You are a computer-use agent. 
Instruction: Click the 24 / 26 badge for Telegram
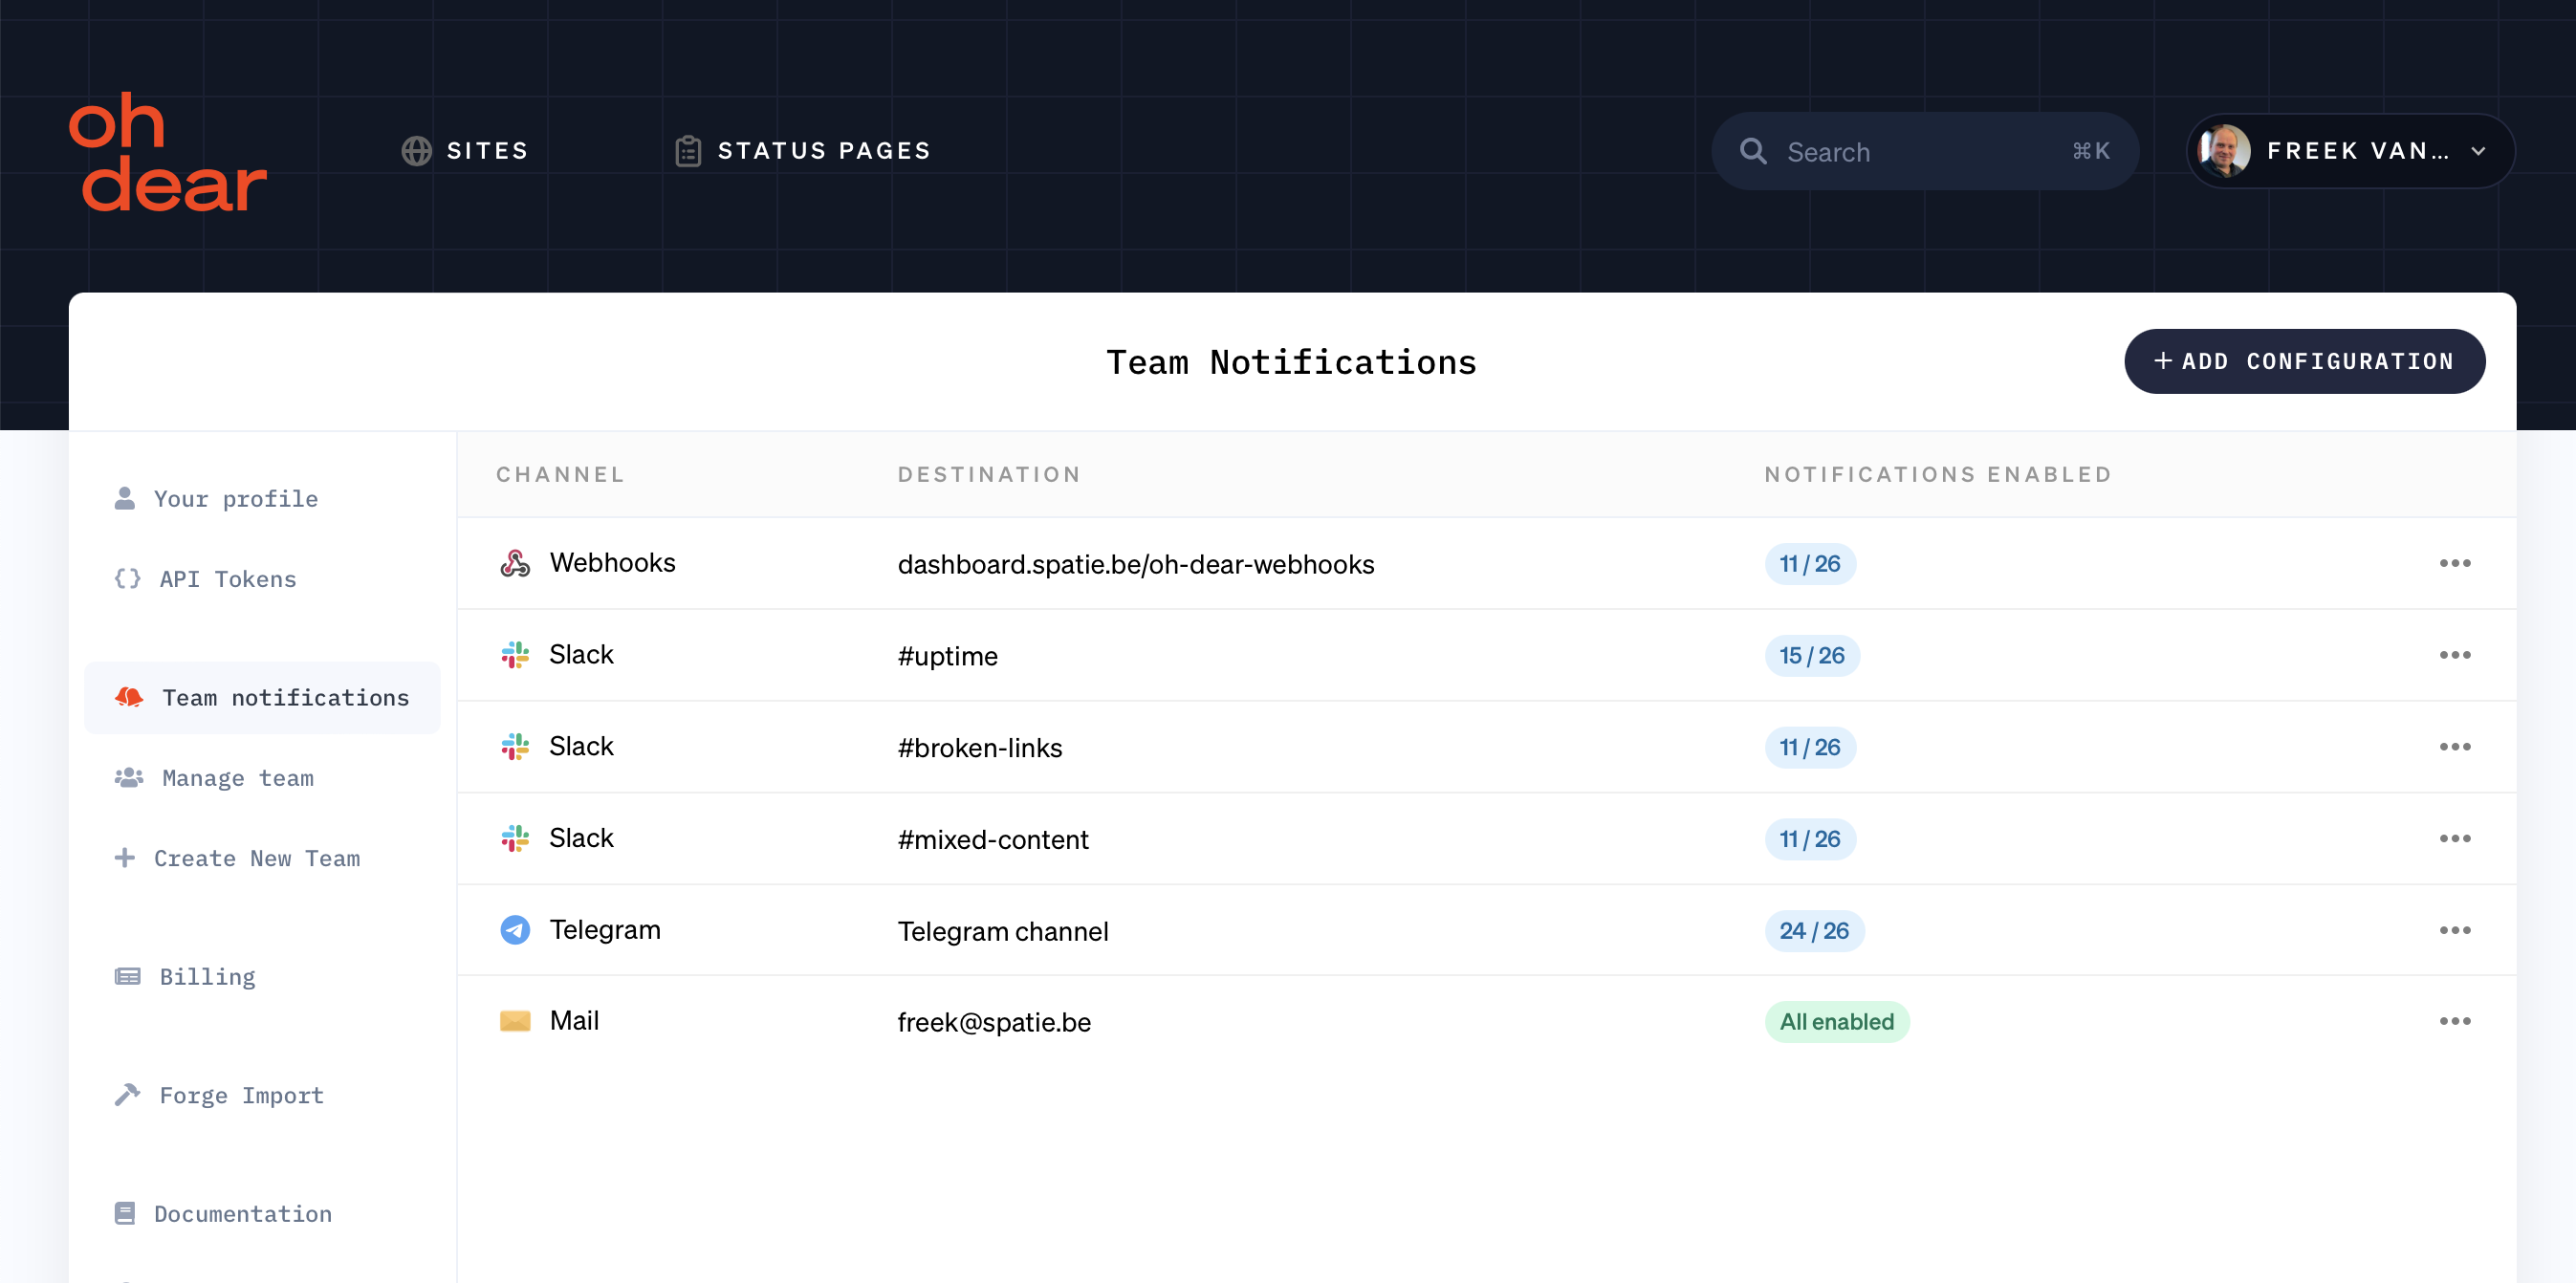1814,931
